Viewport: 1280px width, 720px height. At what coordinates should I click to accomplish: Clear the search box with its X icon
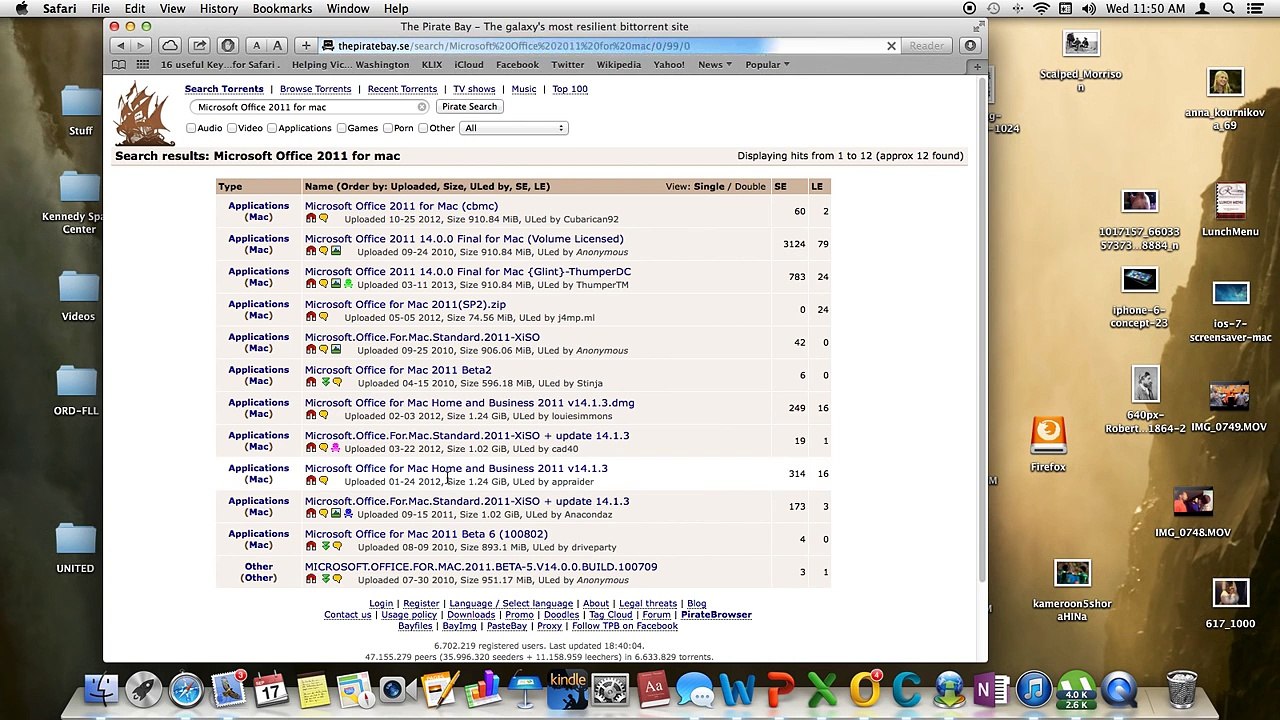click(422, 107)
